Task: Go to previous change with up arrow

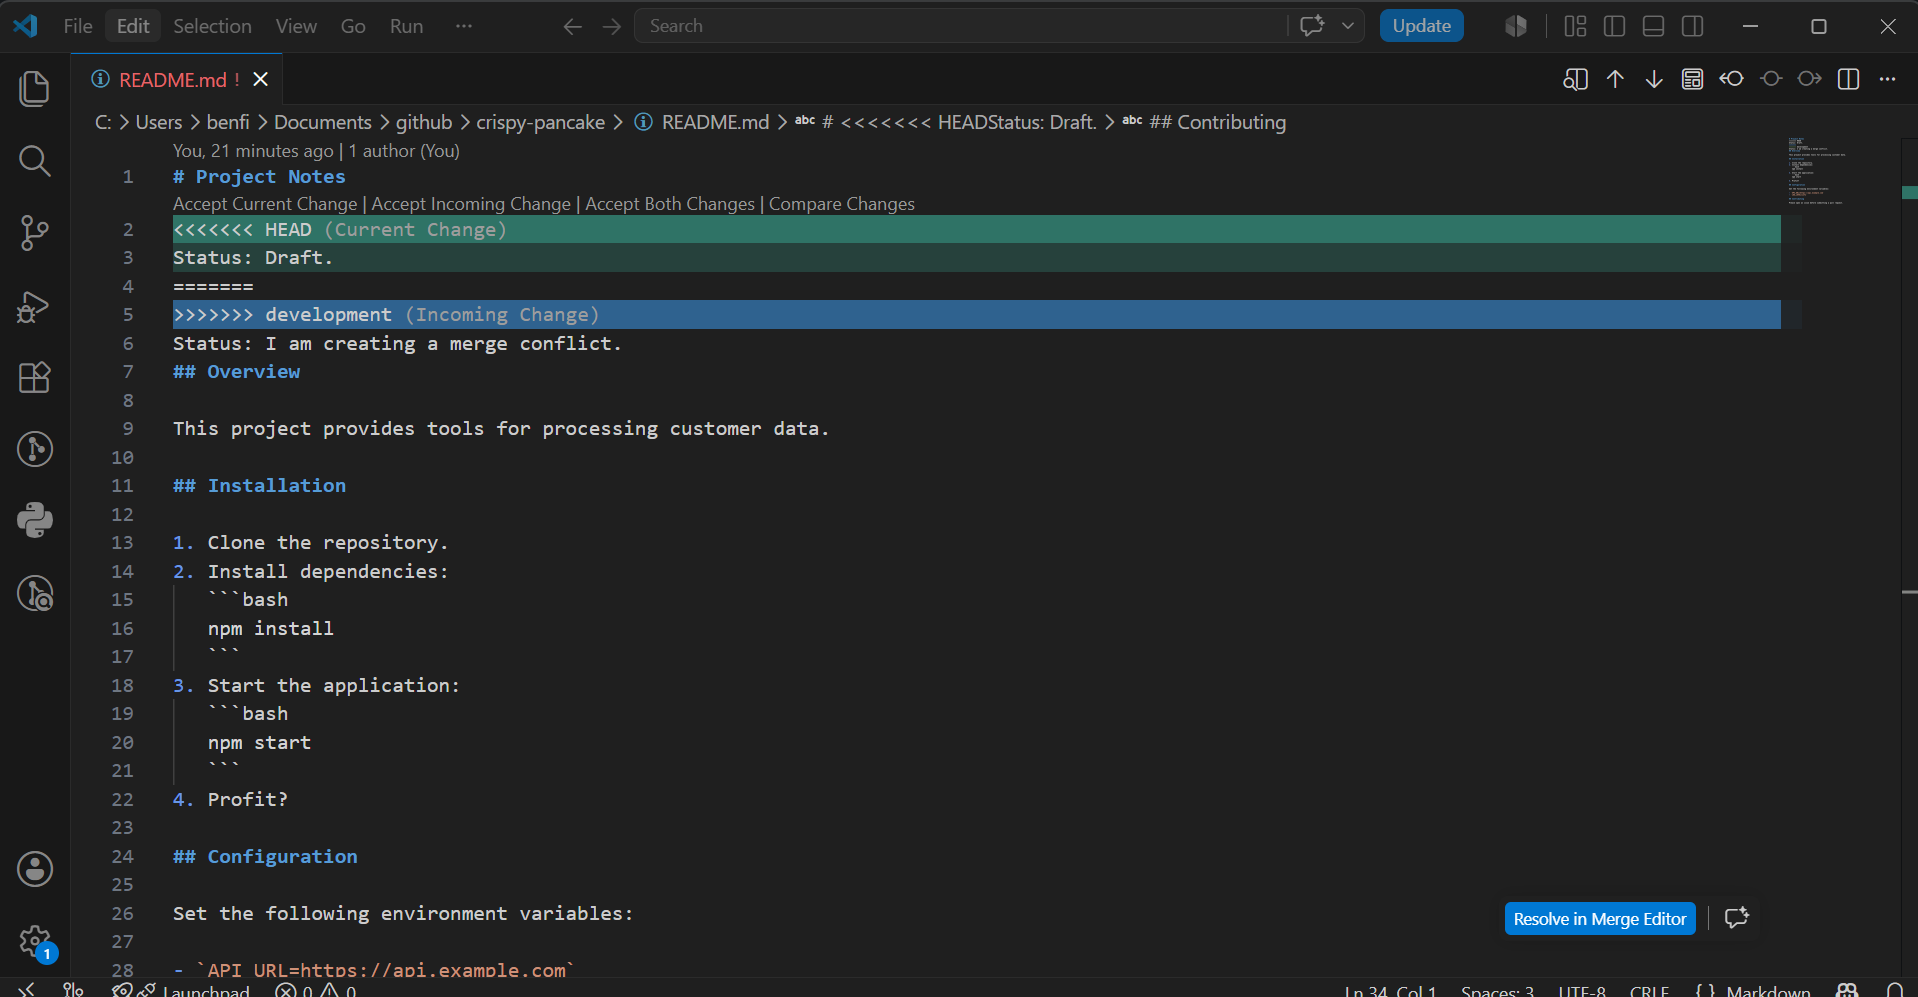Action: 1615,79
